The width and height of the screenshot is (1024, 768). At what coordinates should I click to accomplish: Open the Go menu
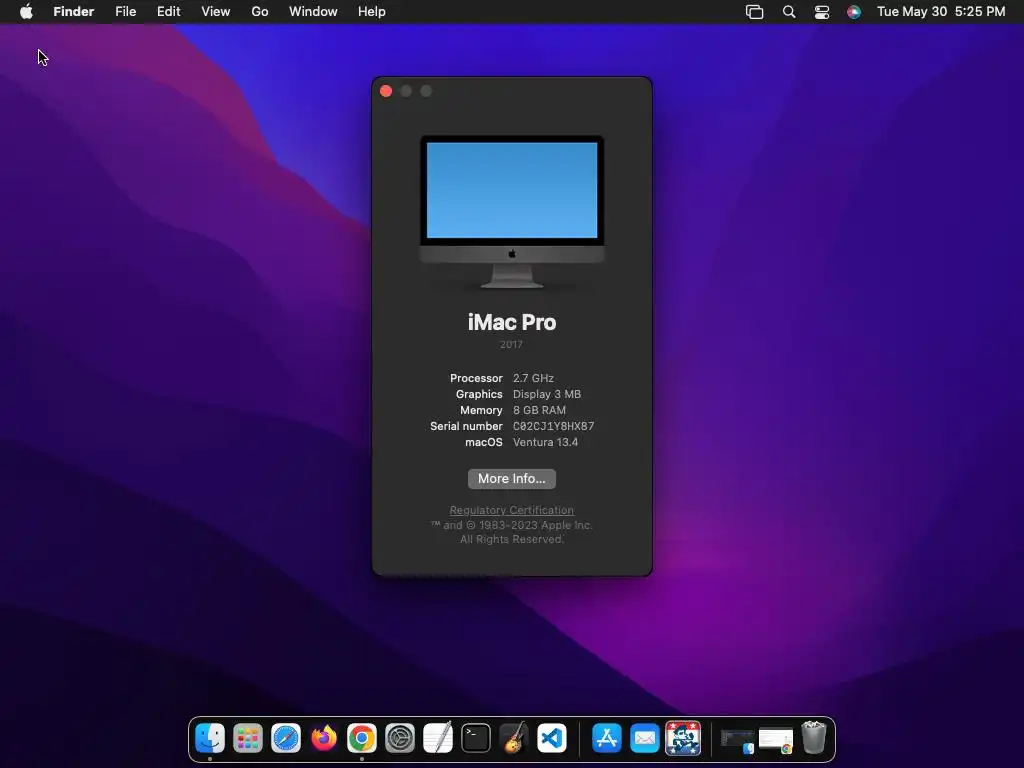tap(260, 12)
